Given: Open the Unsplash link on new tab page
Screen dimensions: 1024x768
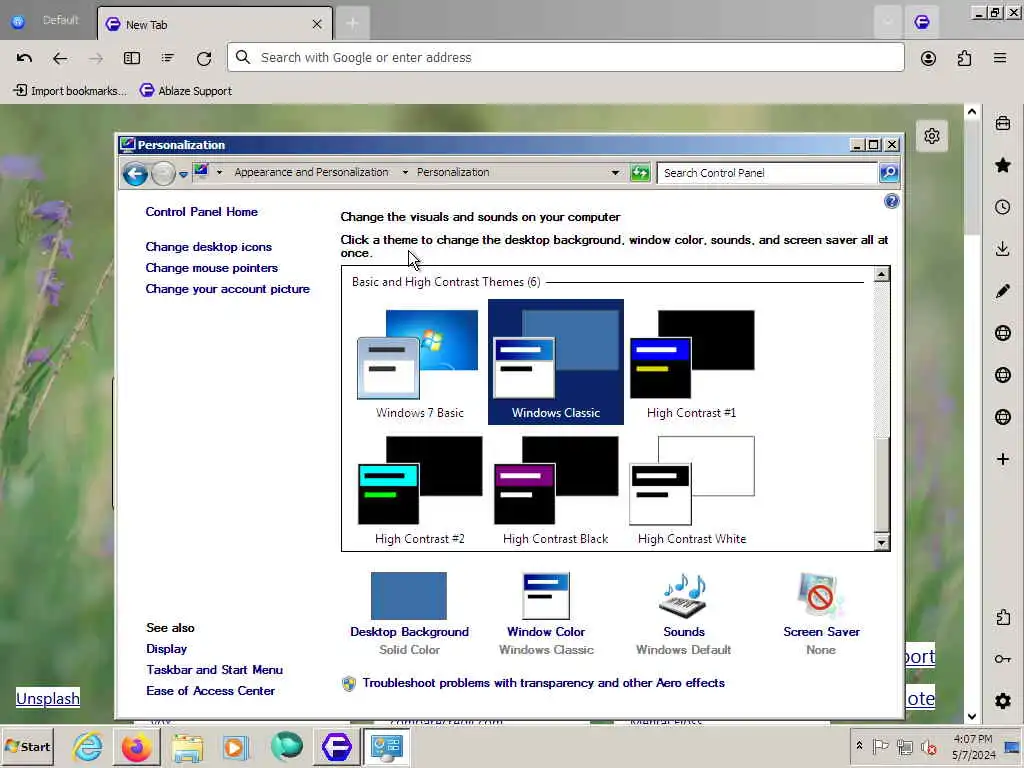Looking at the screenshot, I should tap(48, 698).
